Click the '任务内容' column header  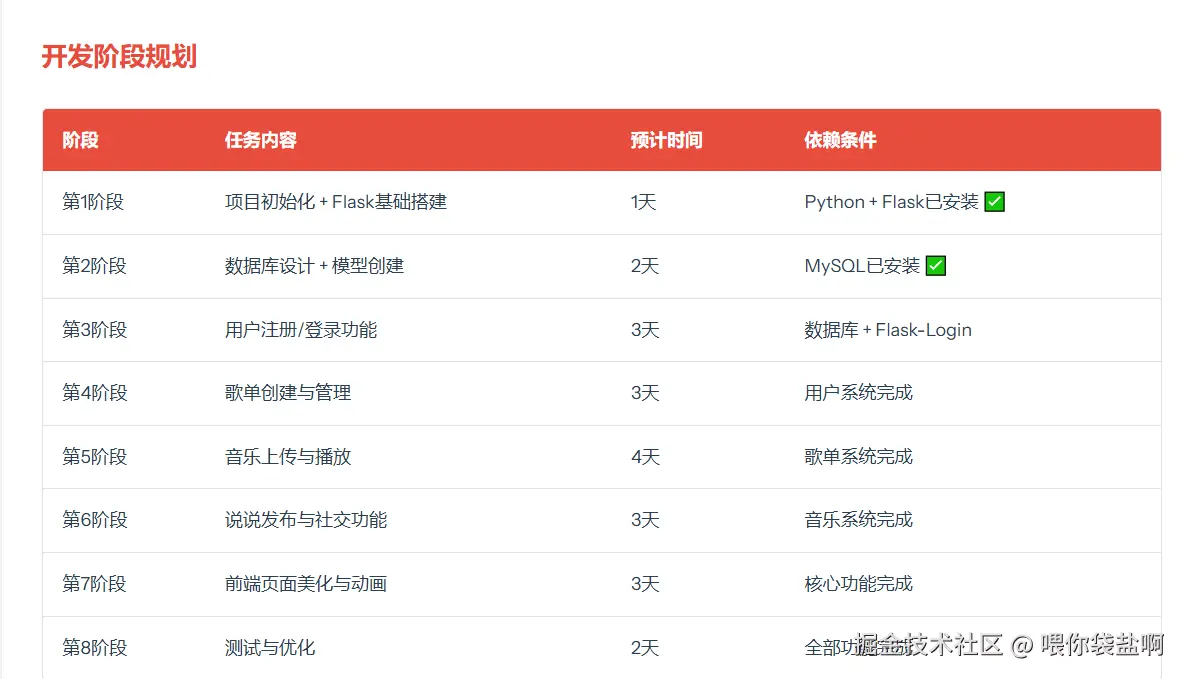point(261,141)
